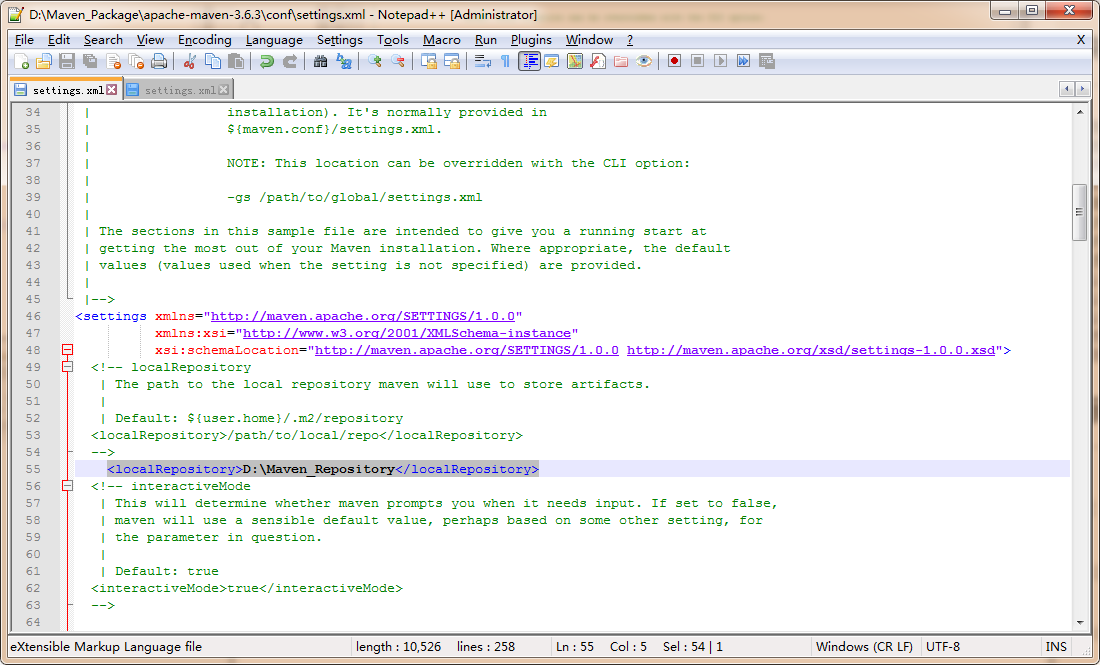Click the Save All toolbar icon
1100x665 pixels.
90,62
